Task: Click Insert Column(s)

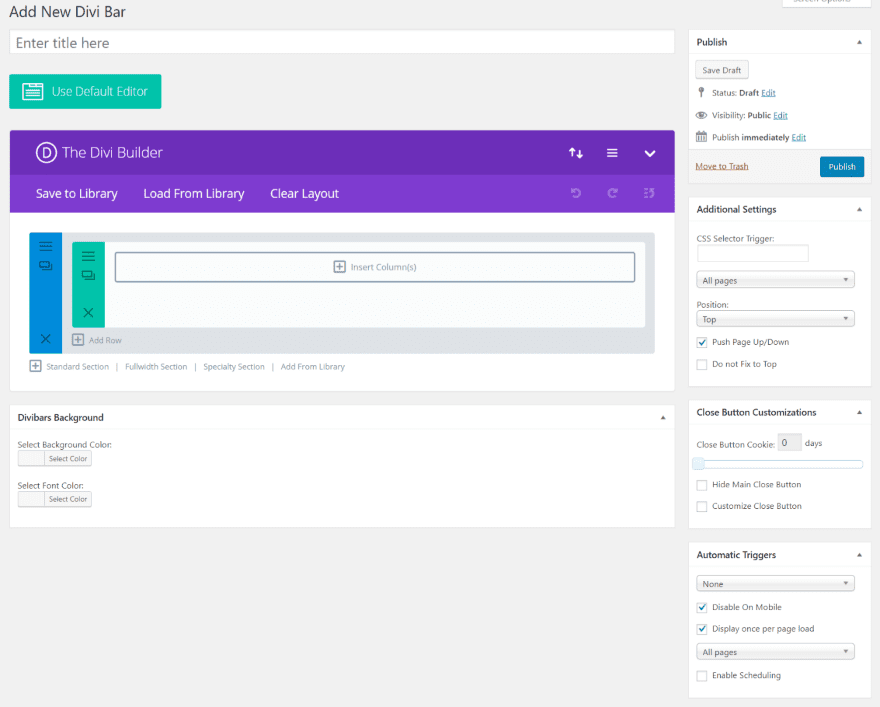Action: 375,267
